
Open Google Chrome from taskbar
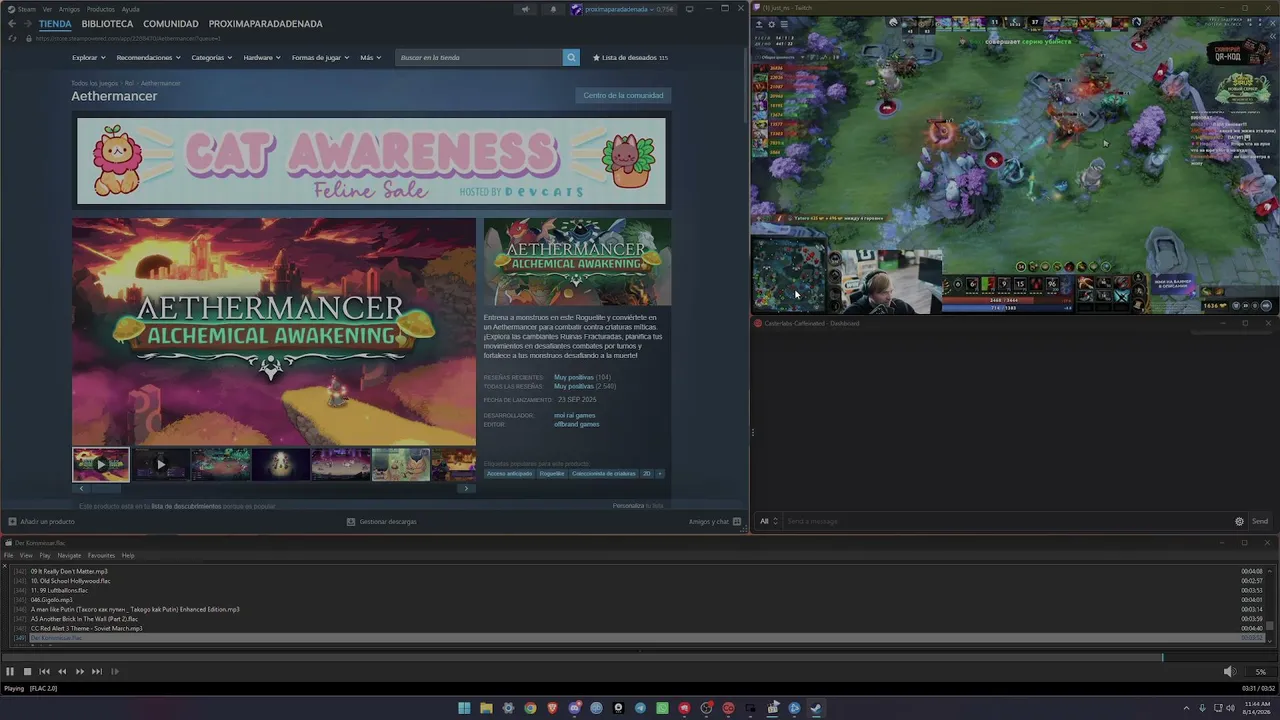pyautogui.click(x=530, y=708)
